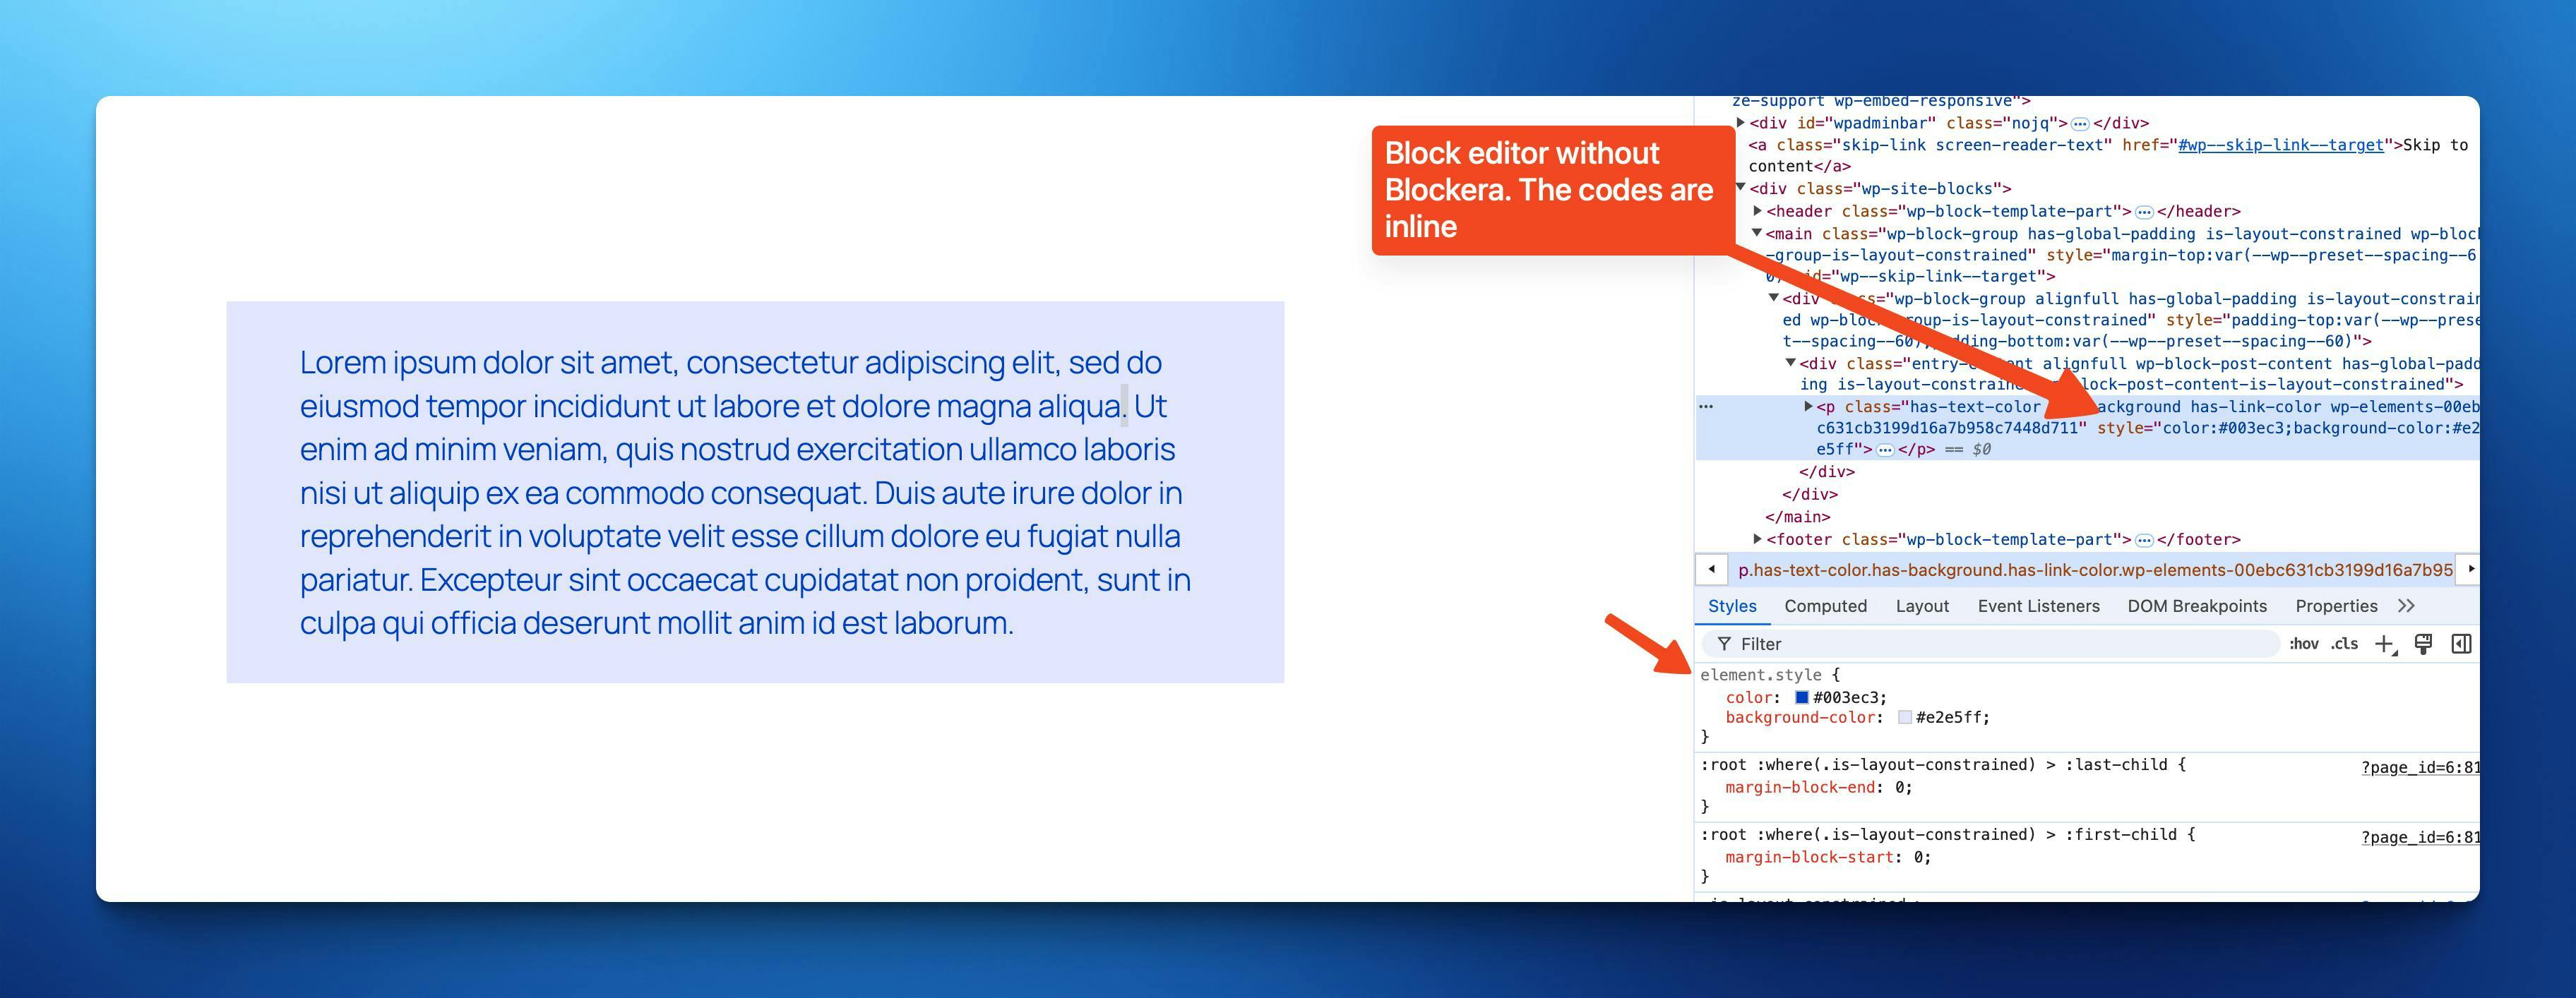Open the Layout tab
Image resolution: width=2576 pixels, height=998 pixels.
coord(1922,606)
